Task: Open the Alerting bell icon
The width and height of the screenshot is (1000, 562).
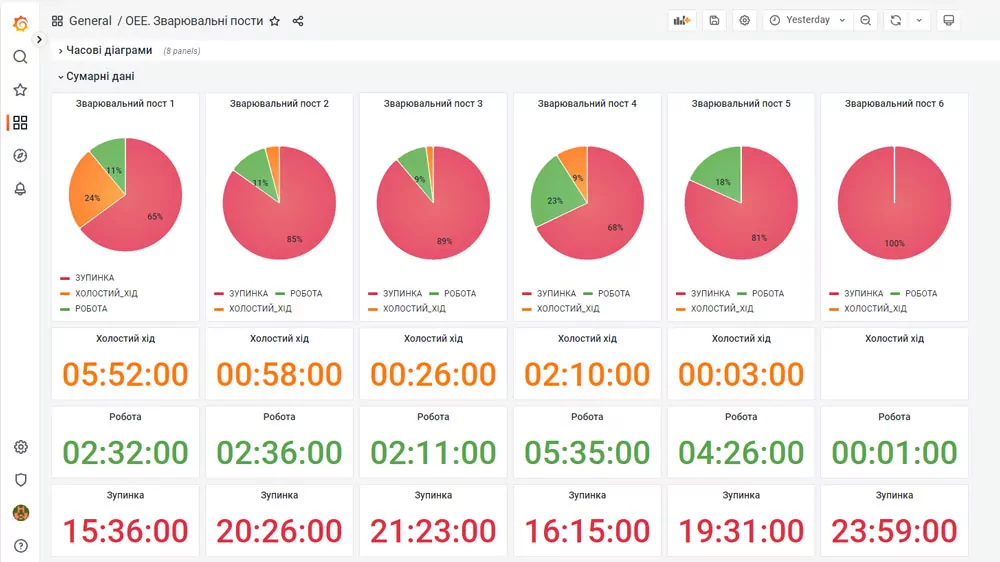Action: point(20,189)
